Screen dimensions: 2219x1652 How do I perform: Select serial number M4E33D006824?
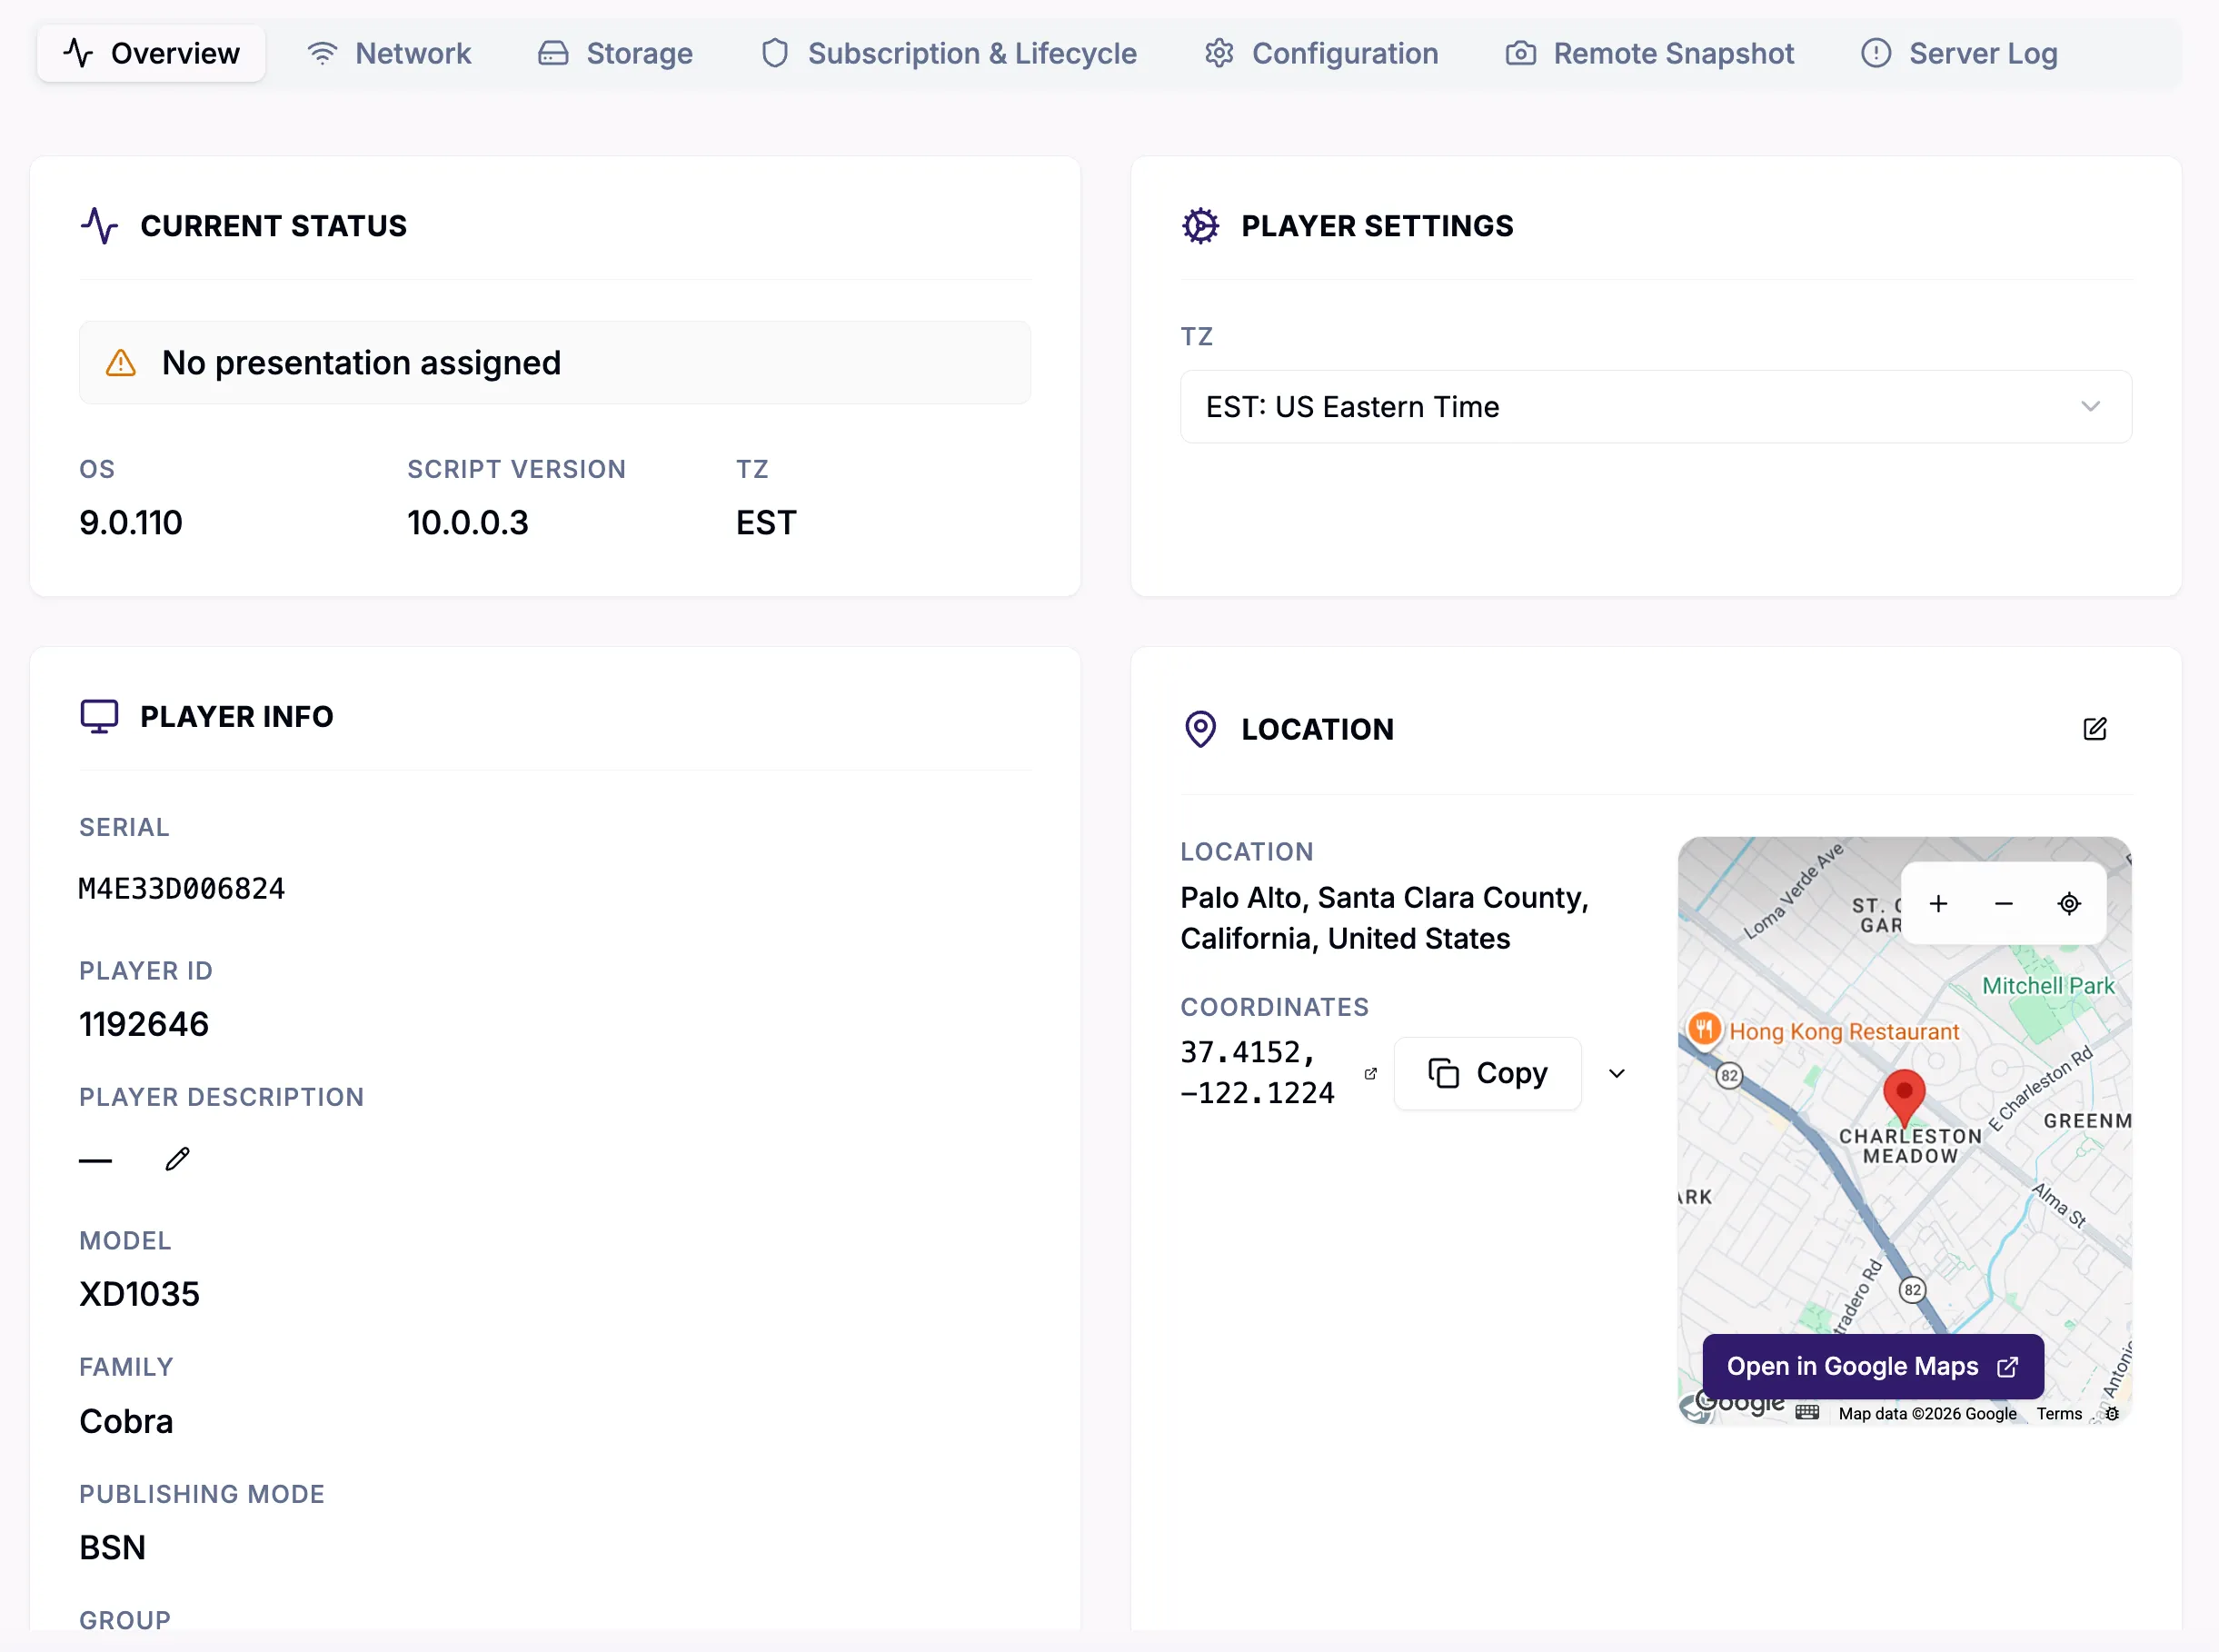click(x=182, y=888)
